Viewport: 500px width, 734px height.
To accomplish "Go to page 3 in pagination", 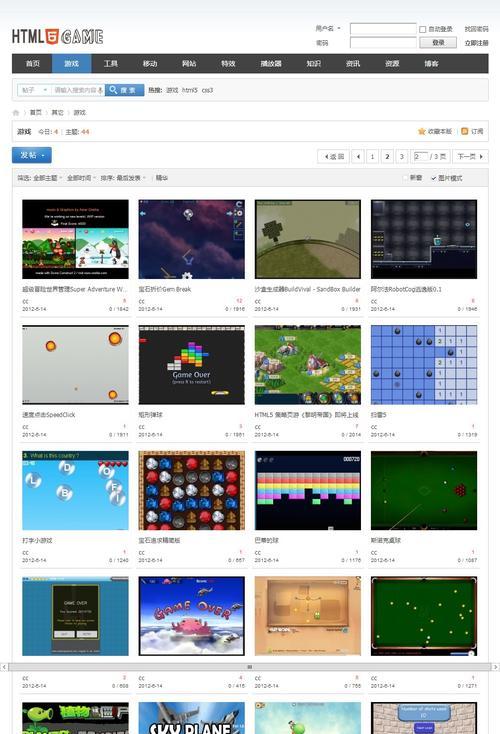I will tap(402, 156).
